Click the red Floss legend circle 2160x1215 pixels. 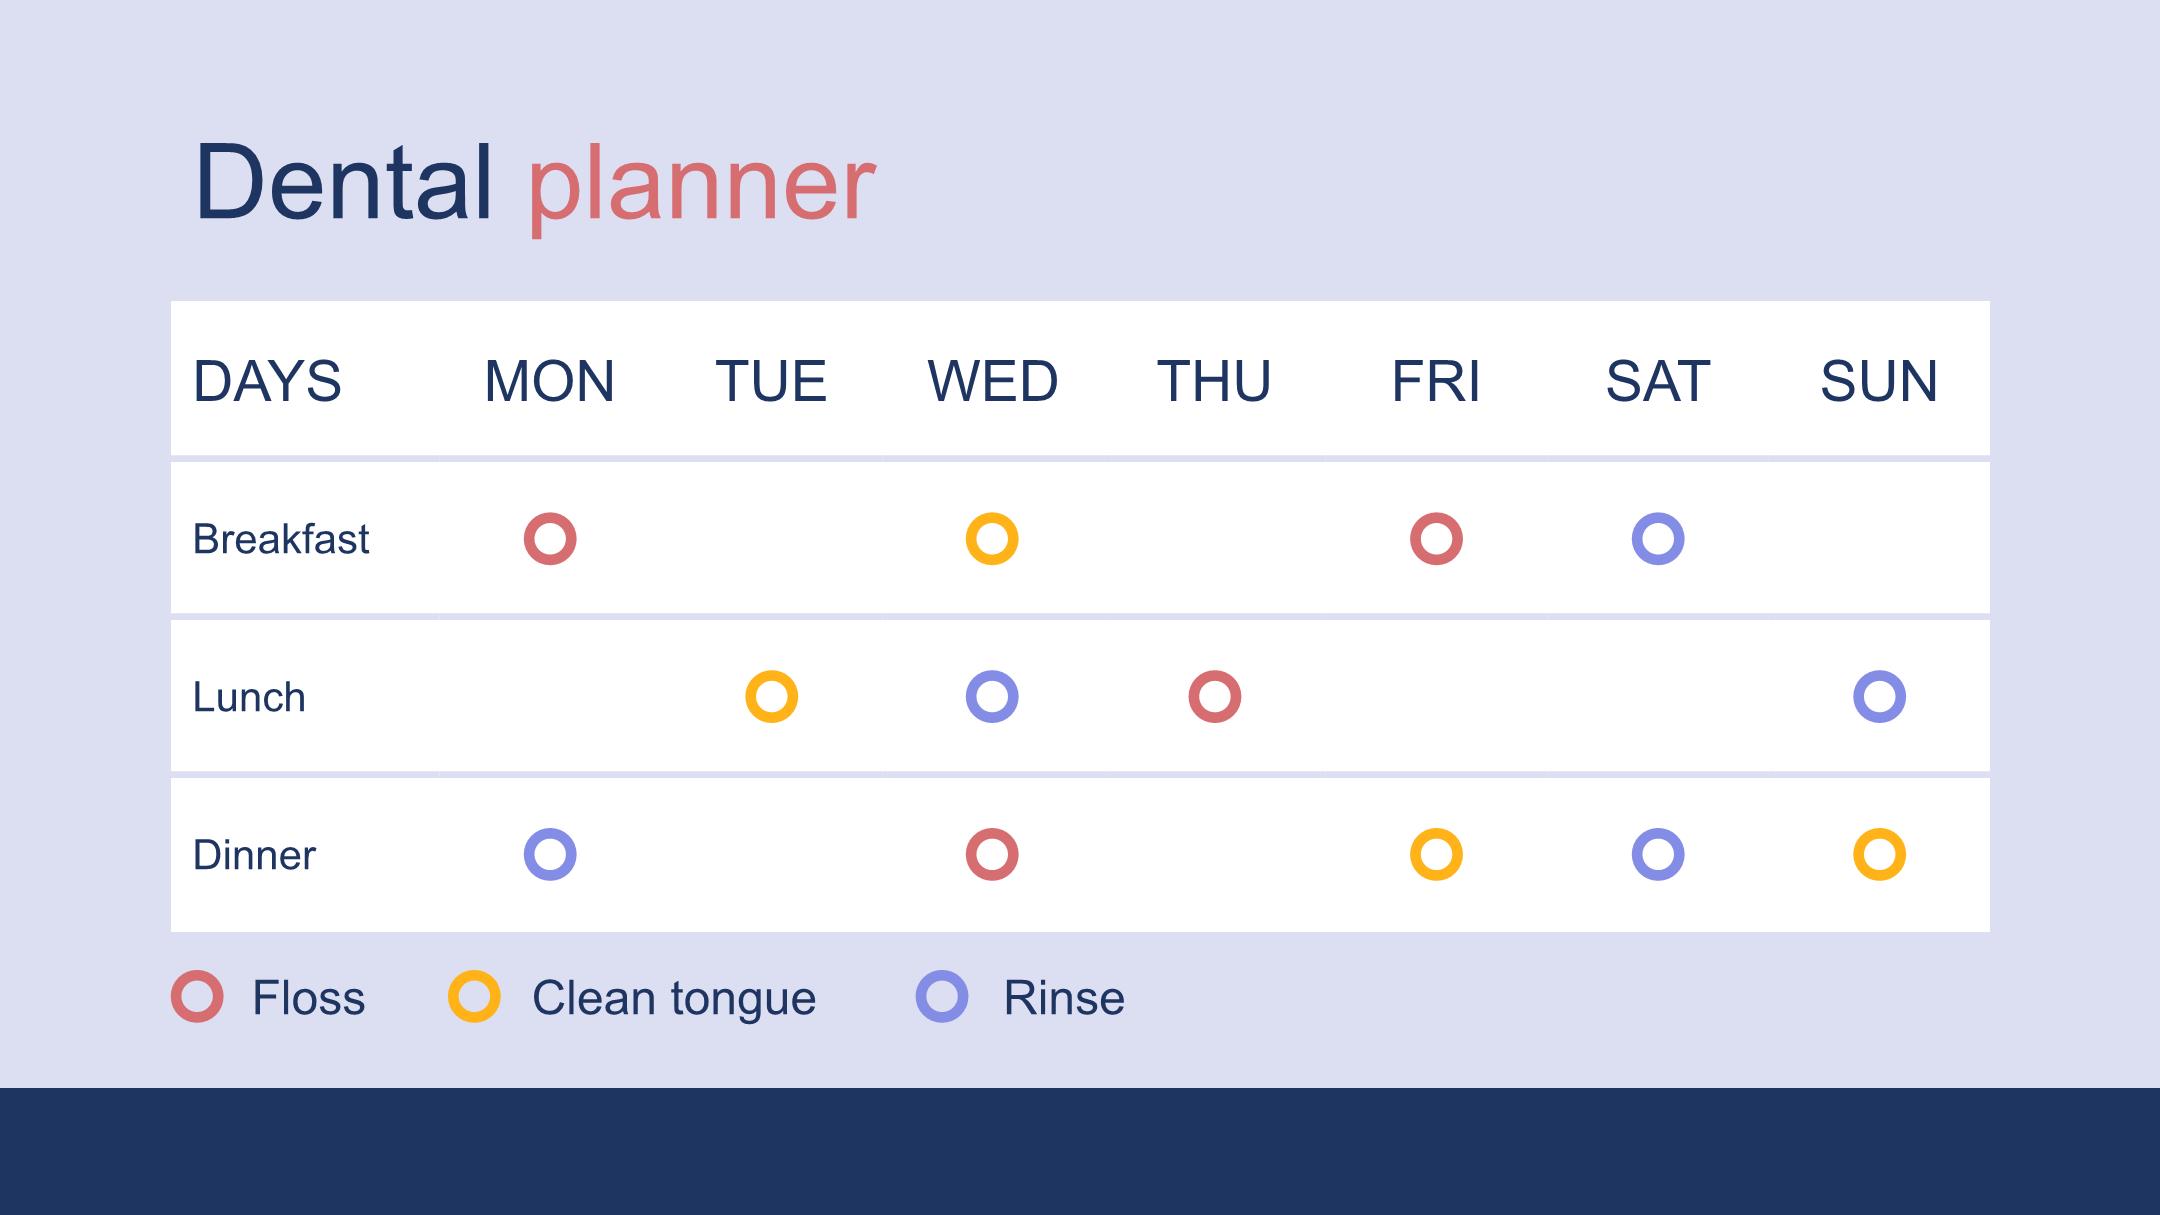pyautogui.click(x=197, y=996)
